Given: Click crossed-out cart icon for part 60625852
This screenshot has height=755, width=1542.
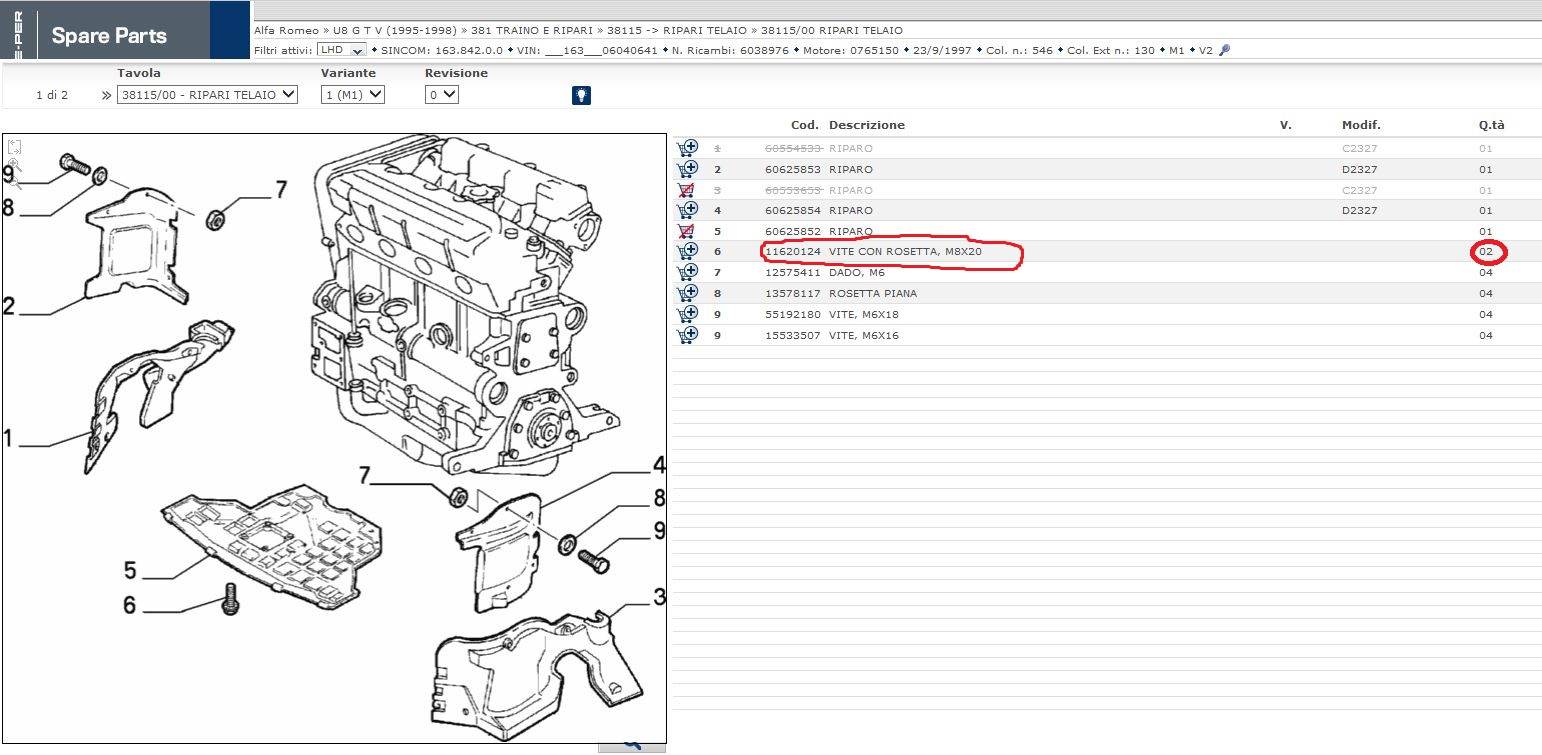Looking at the screenshot, I should point(686,231).
